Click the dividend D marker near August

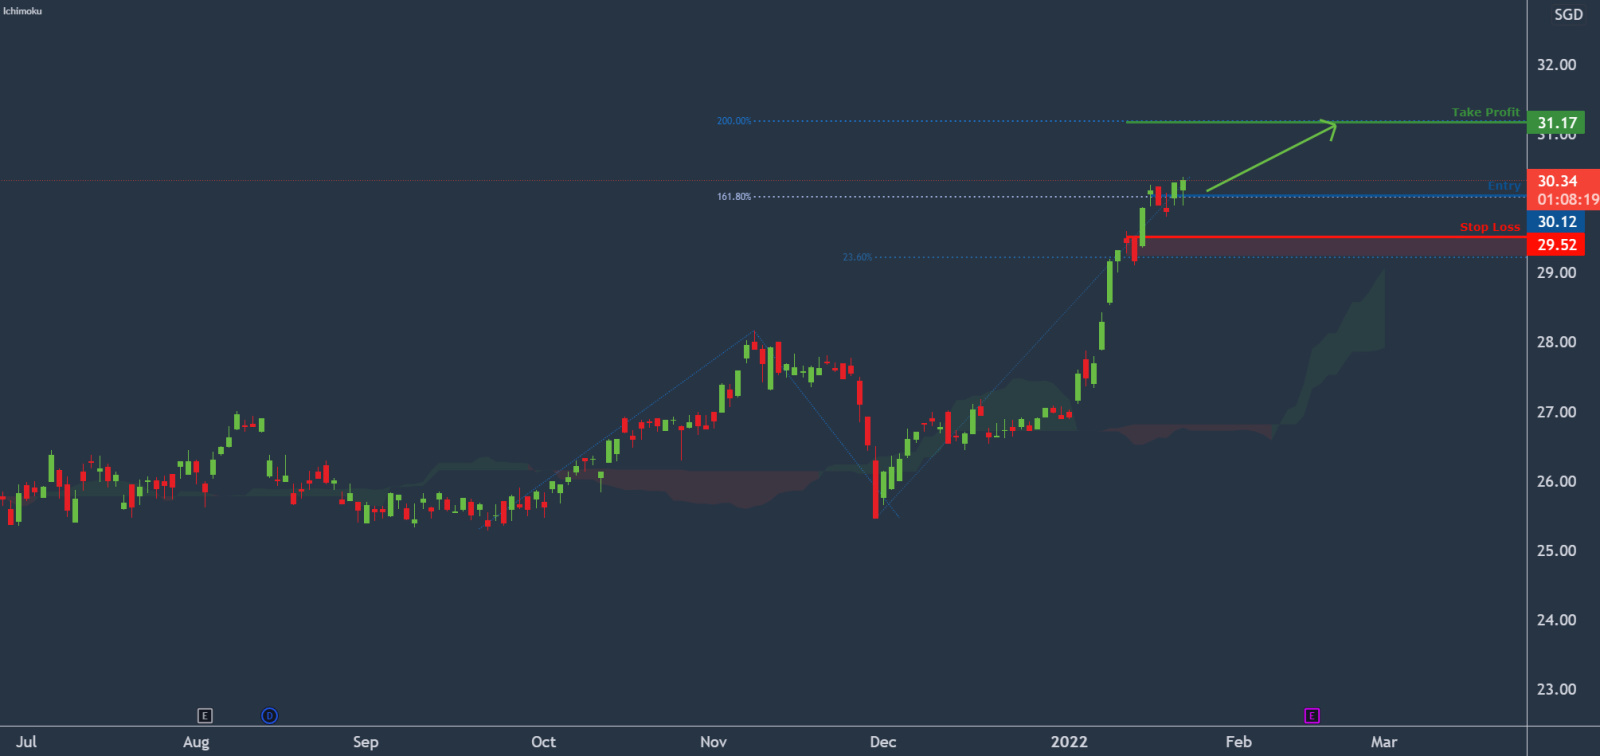pos(269,716)
